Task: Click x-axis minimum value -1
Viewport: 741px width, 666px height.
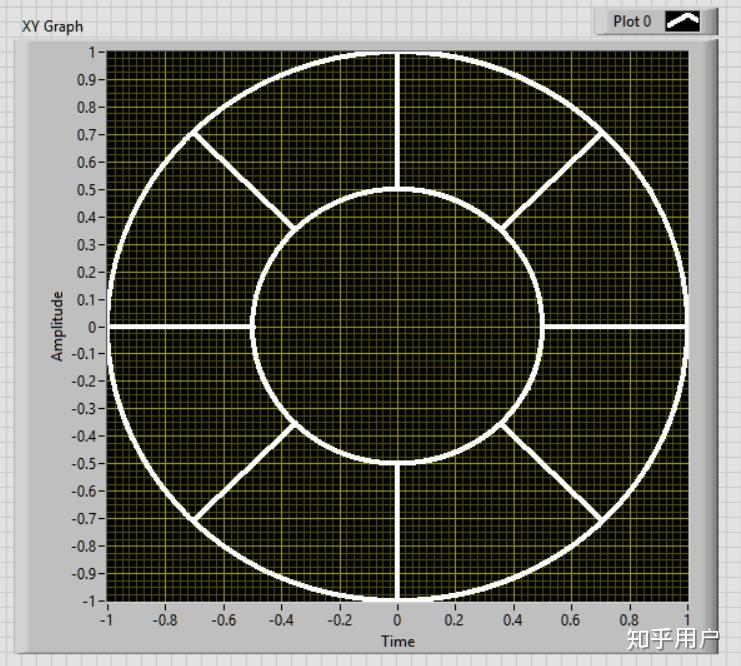Action: click(x=106, y=619)
